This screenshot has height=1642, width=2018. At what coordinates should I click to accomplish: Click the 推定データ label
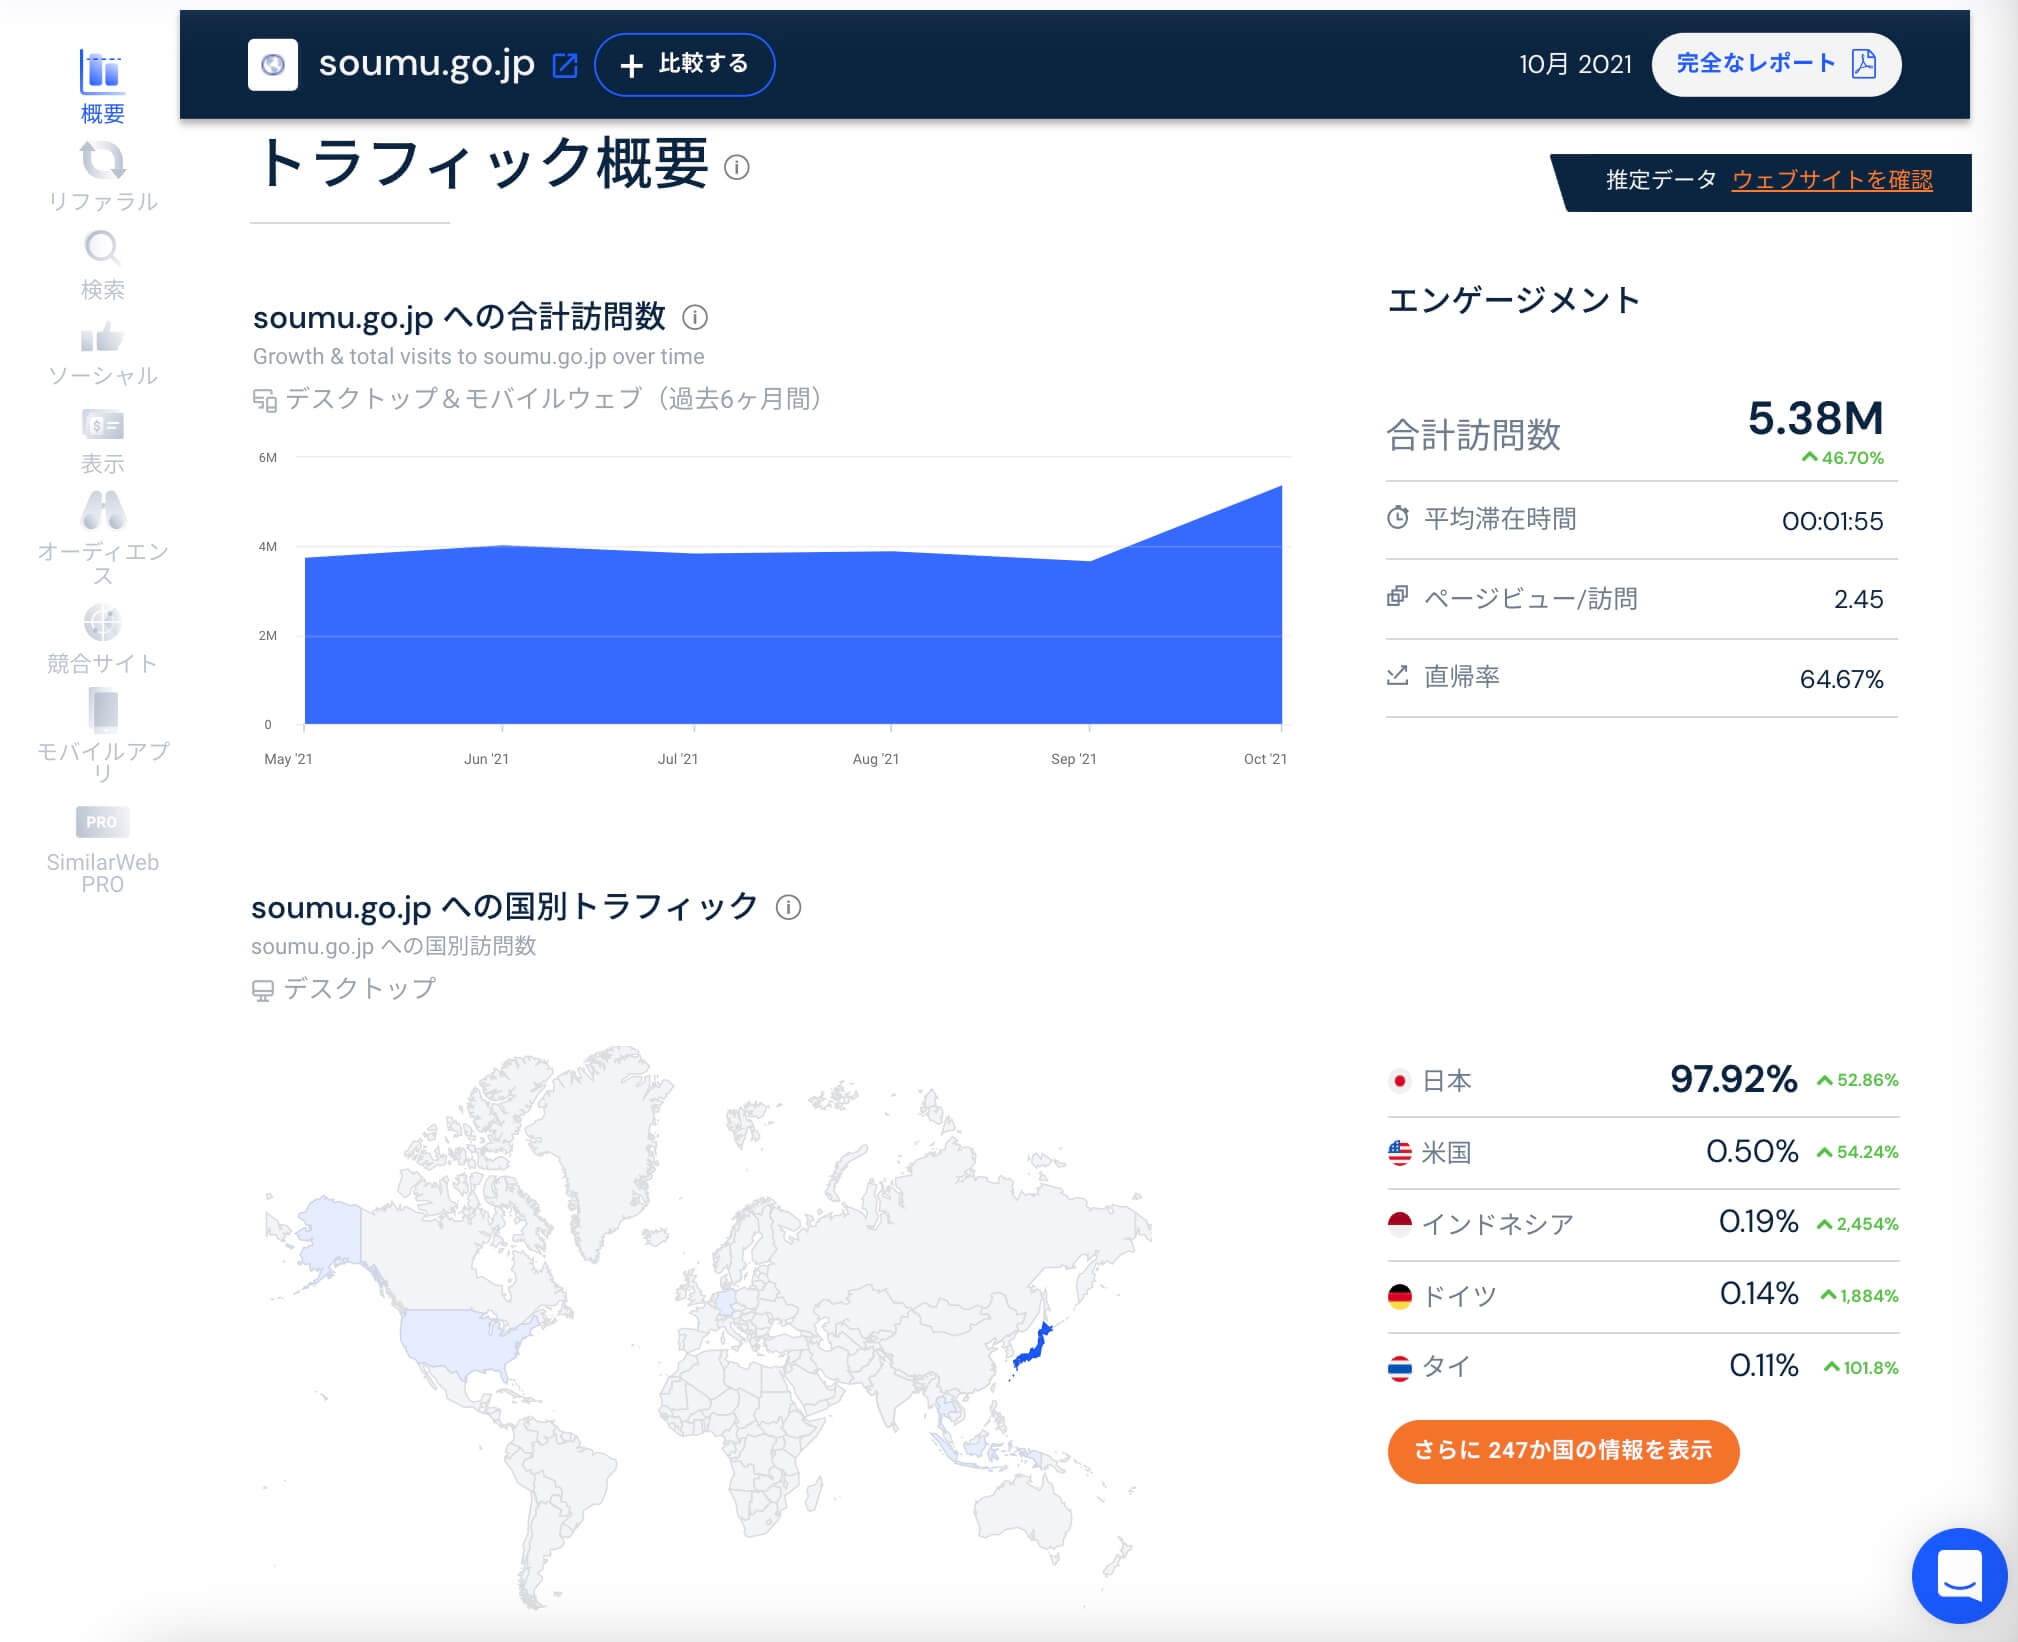tap(1660, 180)
